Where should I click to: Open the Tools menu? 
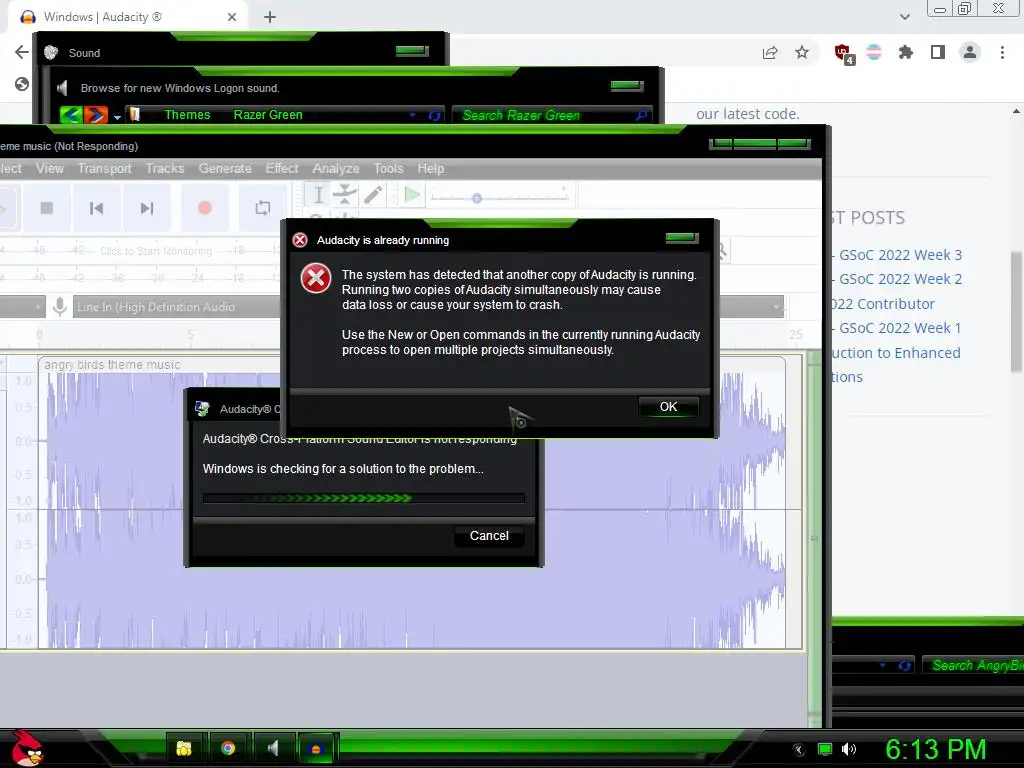pos(388,168)
